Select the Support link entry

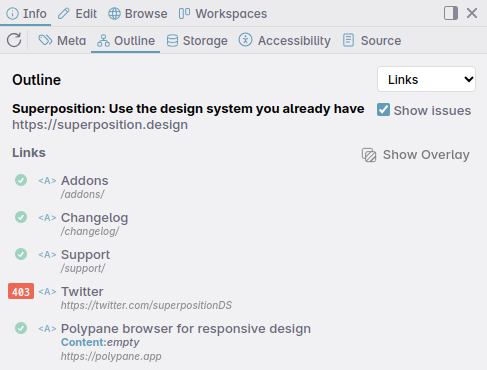coord(85,255)
